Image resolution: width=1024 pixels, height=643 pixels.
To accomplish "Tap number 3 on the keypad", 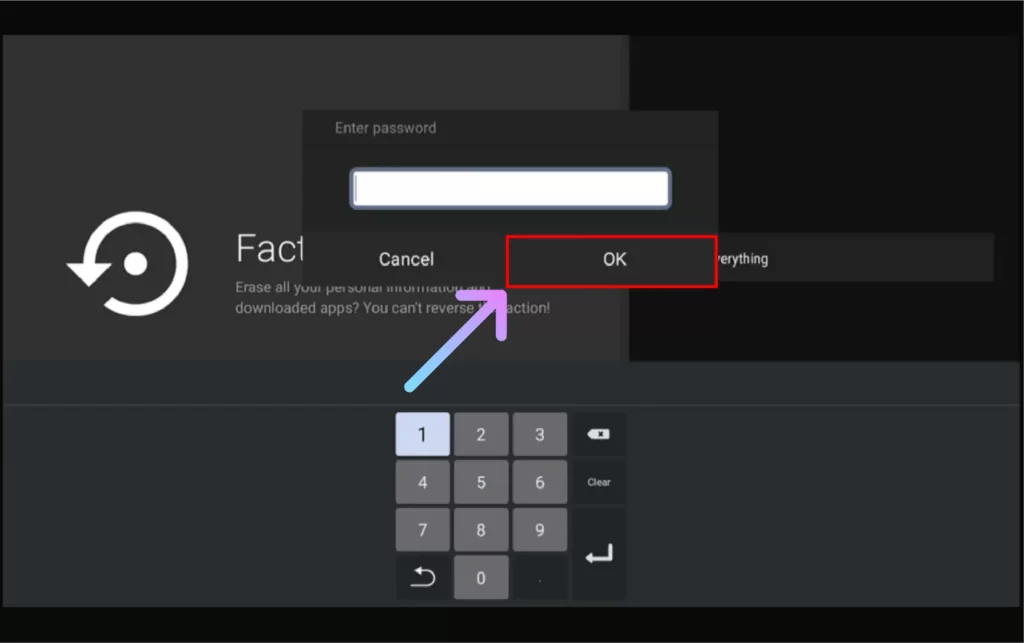I will [540, 434].
